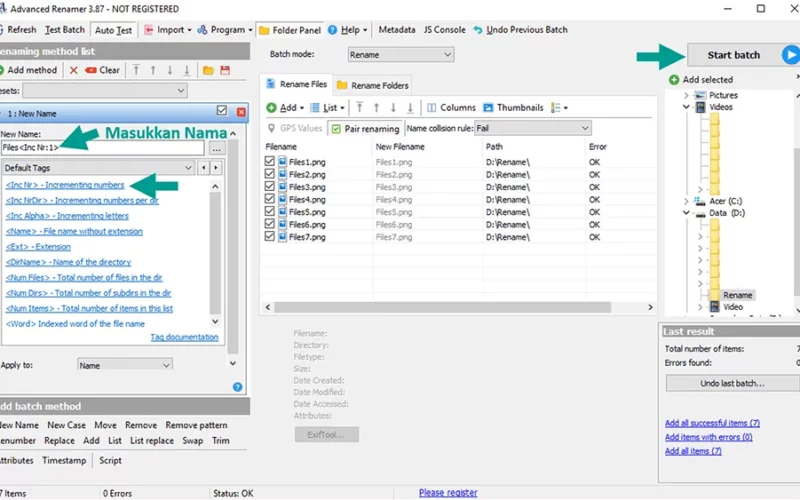Click Add all successful items (7) link
Screen dimensions: 800x500
coord(712,423)
